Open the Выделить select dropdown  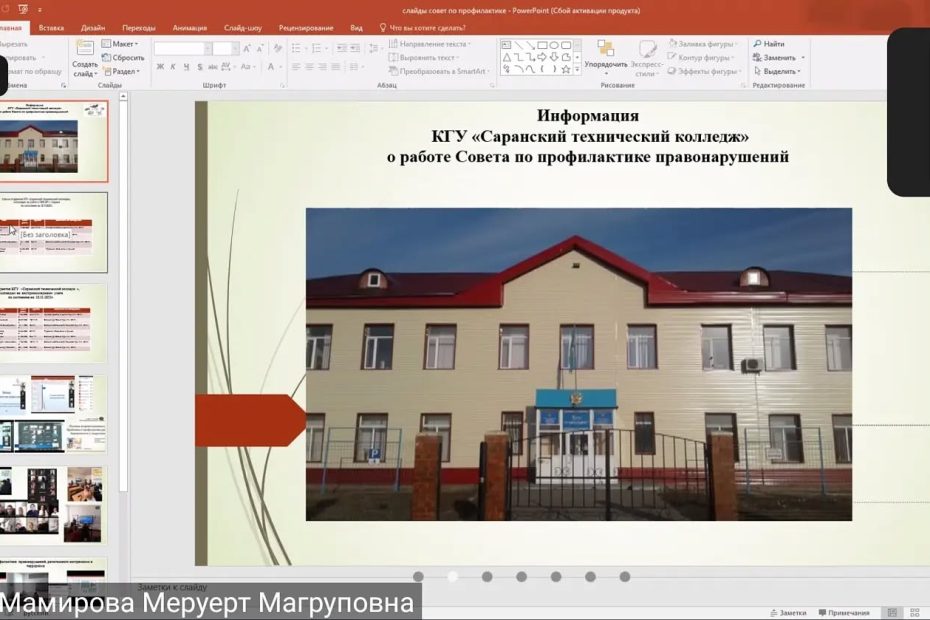778,71
